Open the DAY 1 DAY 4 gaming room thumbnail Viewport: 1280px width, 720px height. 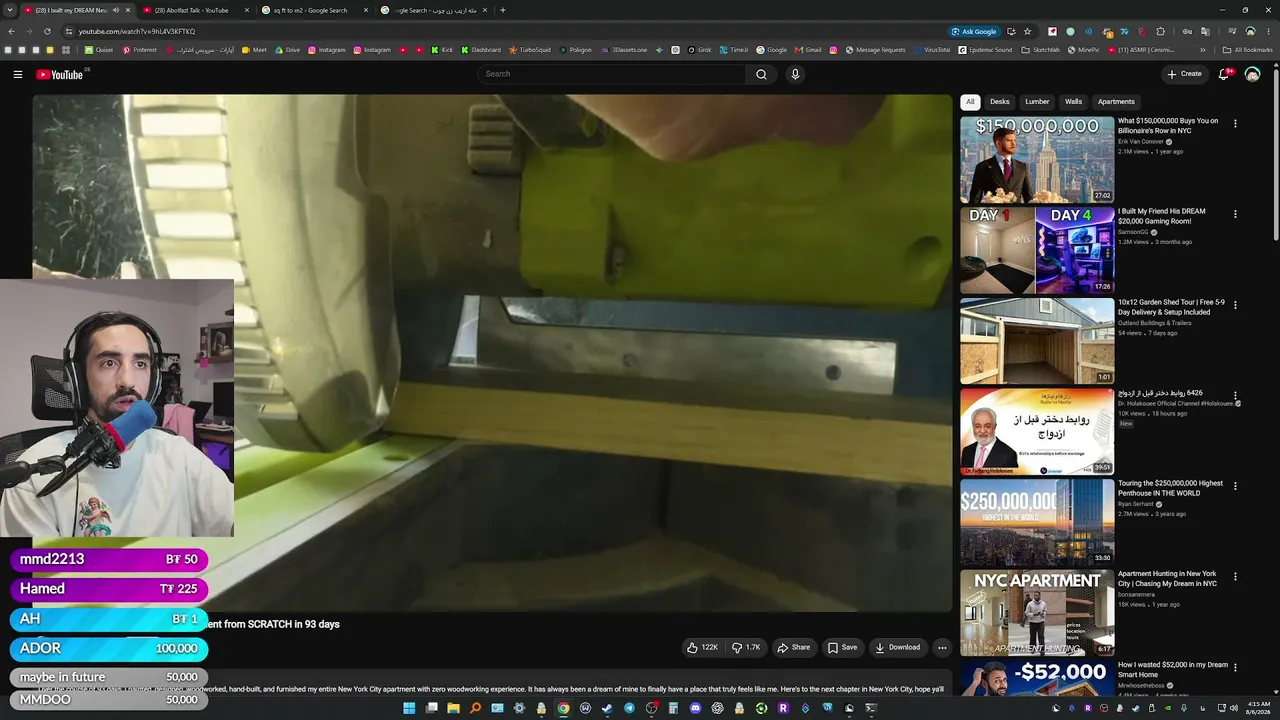1037,250
